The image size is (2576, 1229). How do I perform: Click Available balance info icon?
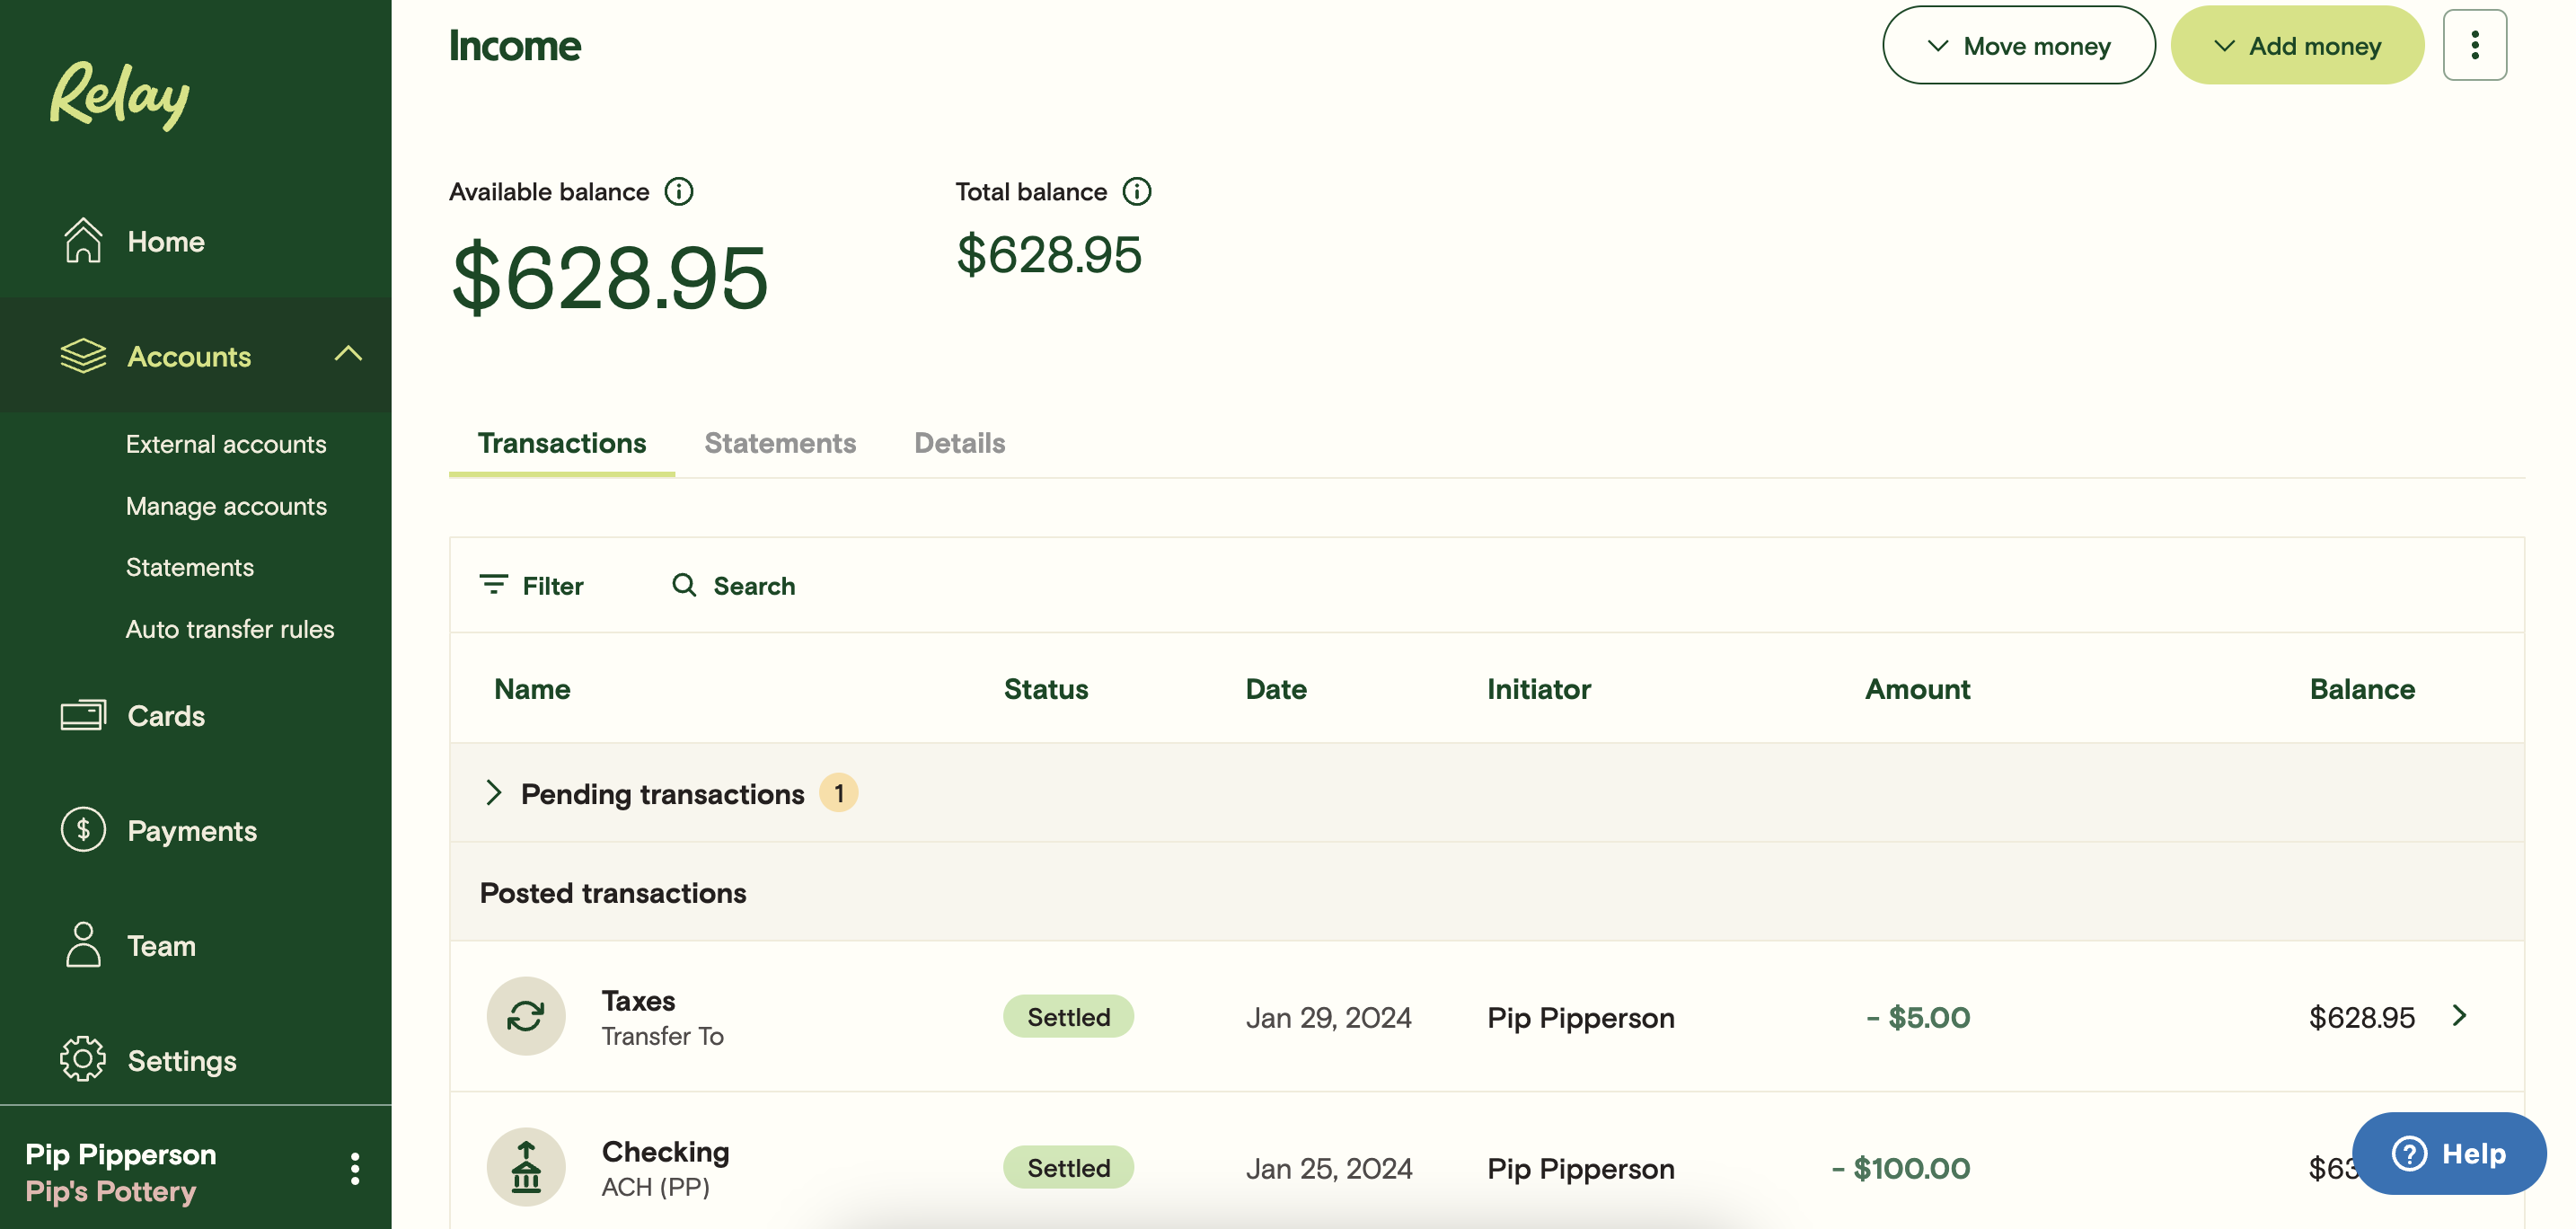(679, 191)
